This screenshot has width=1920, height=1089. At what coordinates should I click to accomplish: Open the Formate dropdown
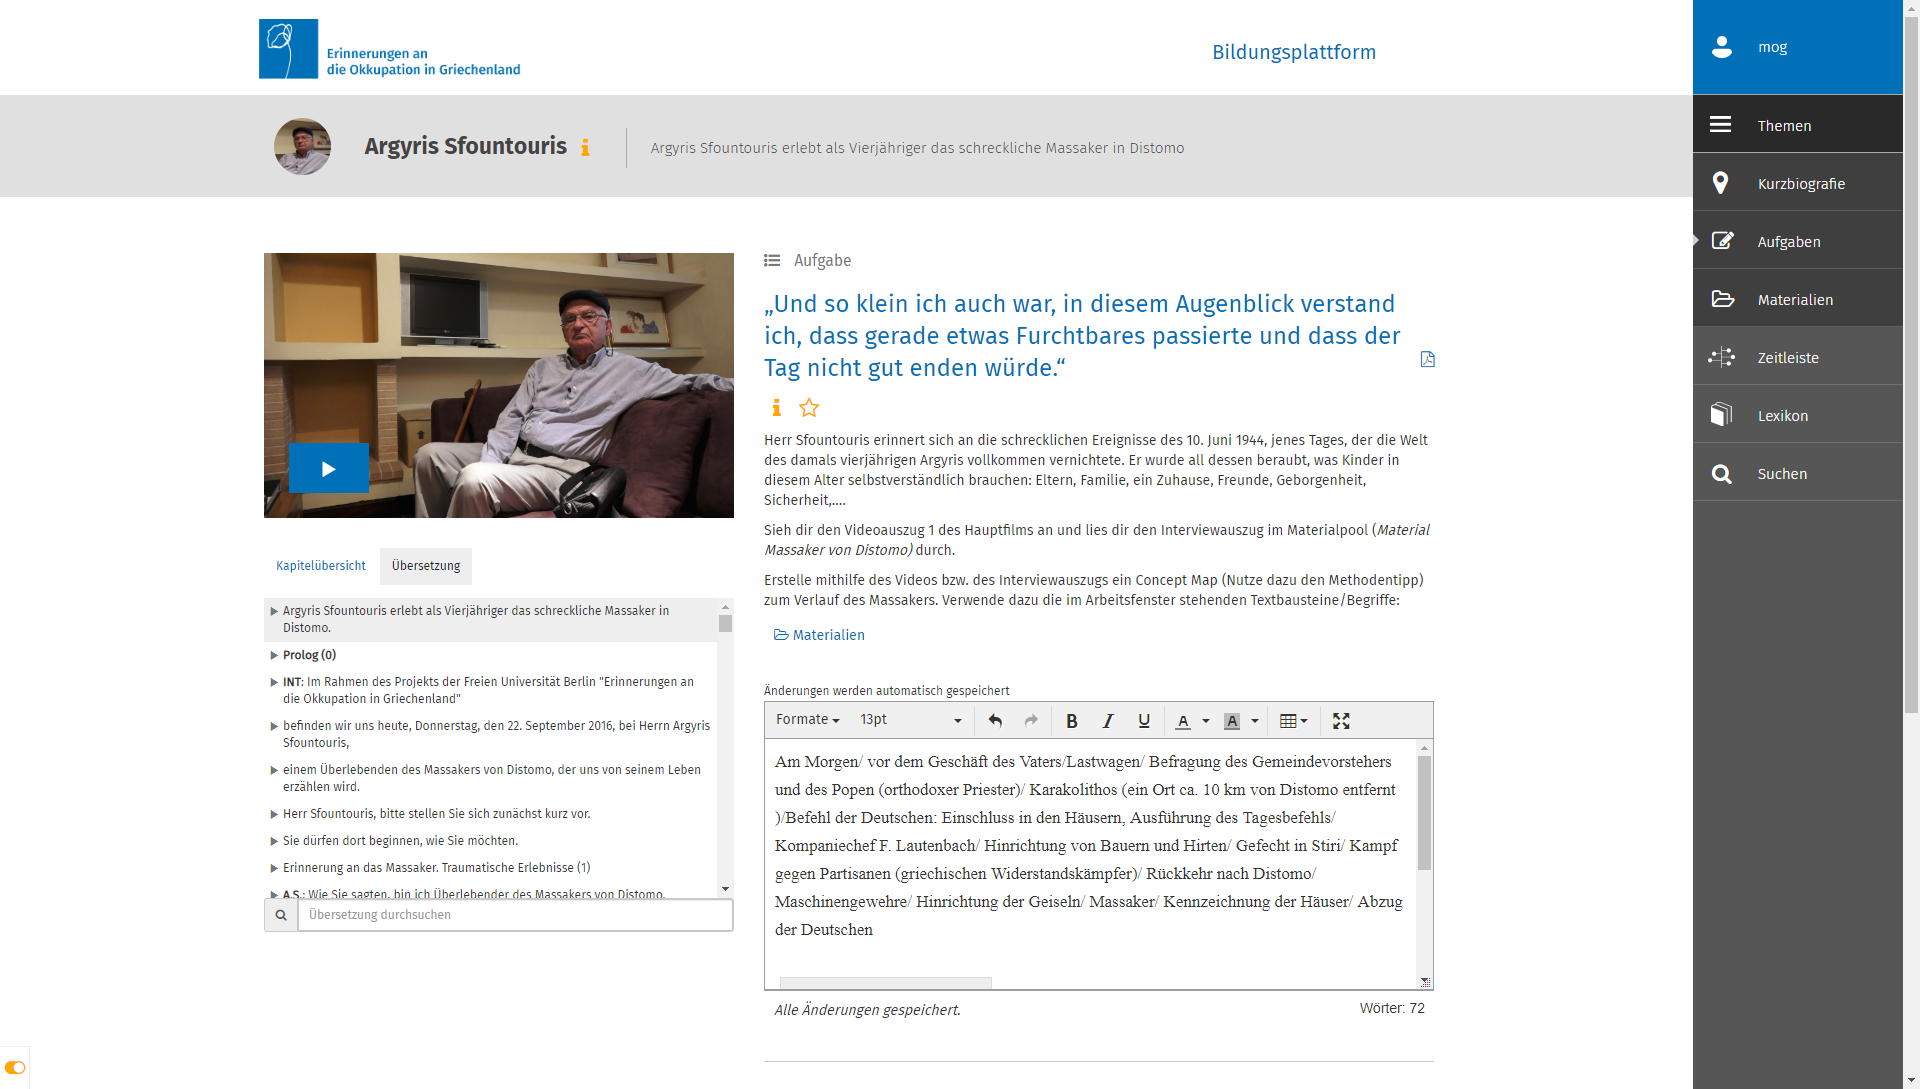tap(807, 720)
